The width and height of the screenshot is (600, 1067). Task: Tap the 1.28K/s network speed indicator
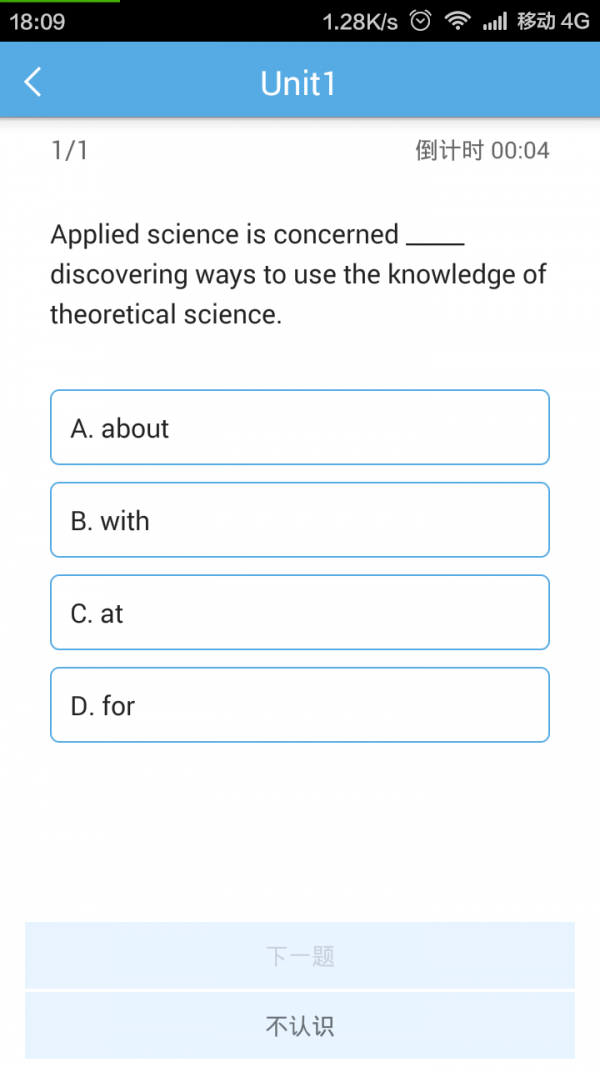pos(360,22)
